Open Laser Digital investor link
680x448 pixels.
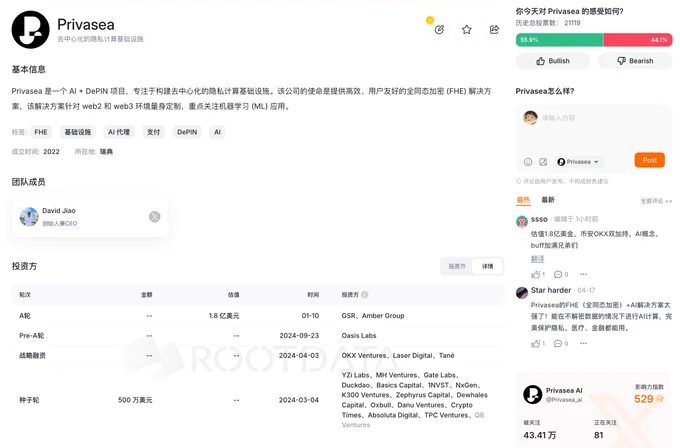(412, 356)
